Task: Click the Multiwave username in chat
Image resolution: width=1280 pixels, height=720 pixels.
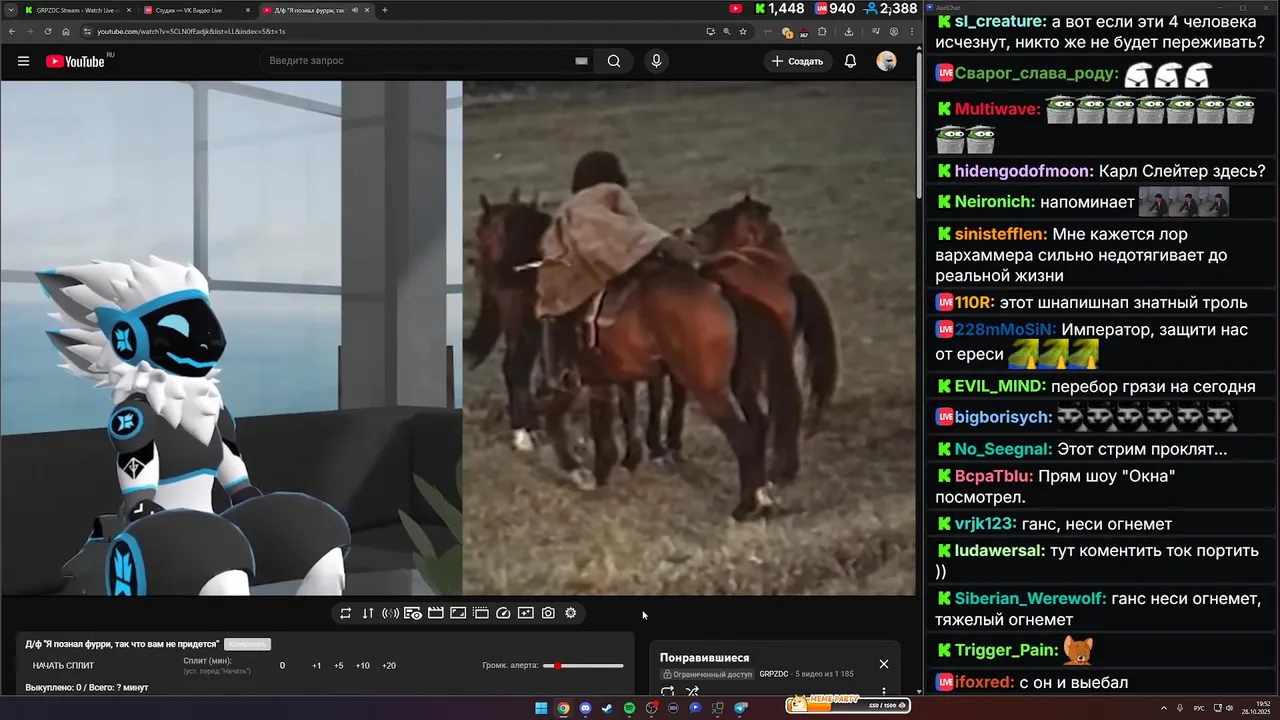Action: [997, 108]
